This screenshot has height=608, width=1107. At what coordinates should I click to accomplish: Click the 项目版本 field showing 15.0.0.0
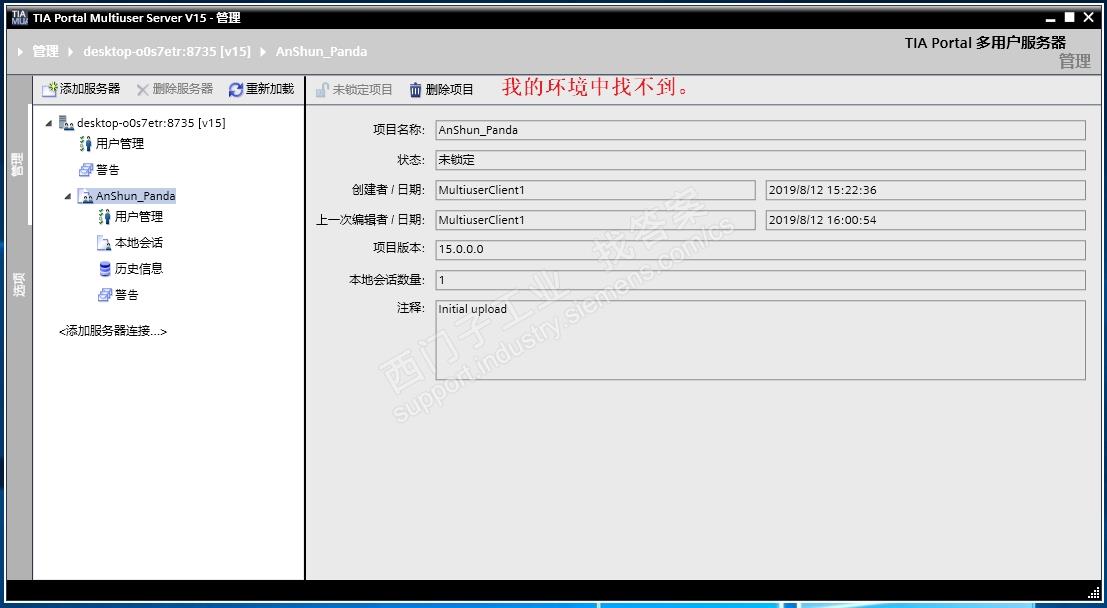pyautogui.click(x=760, y=250)
